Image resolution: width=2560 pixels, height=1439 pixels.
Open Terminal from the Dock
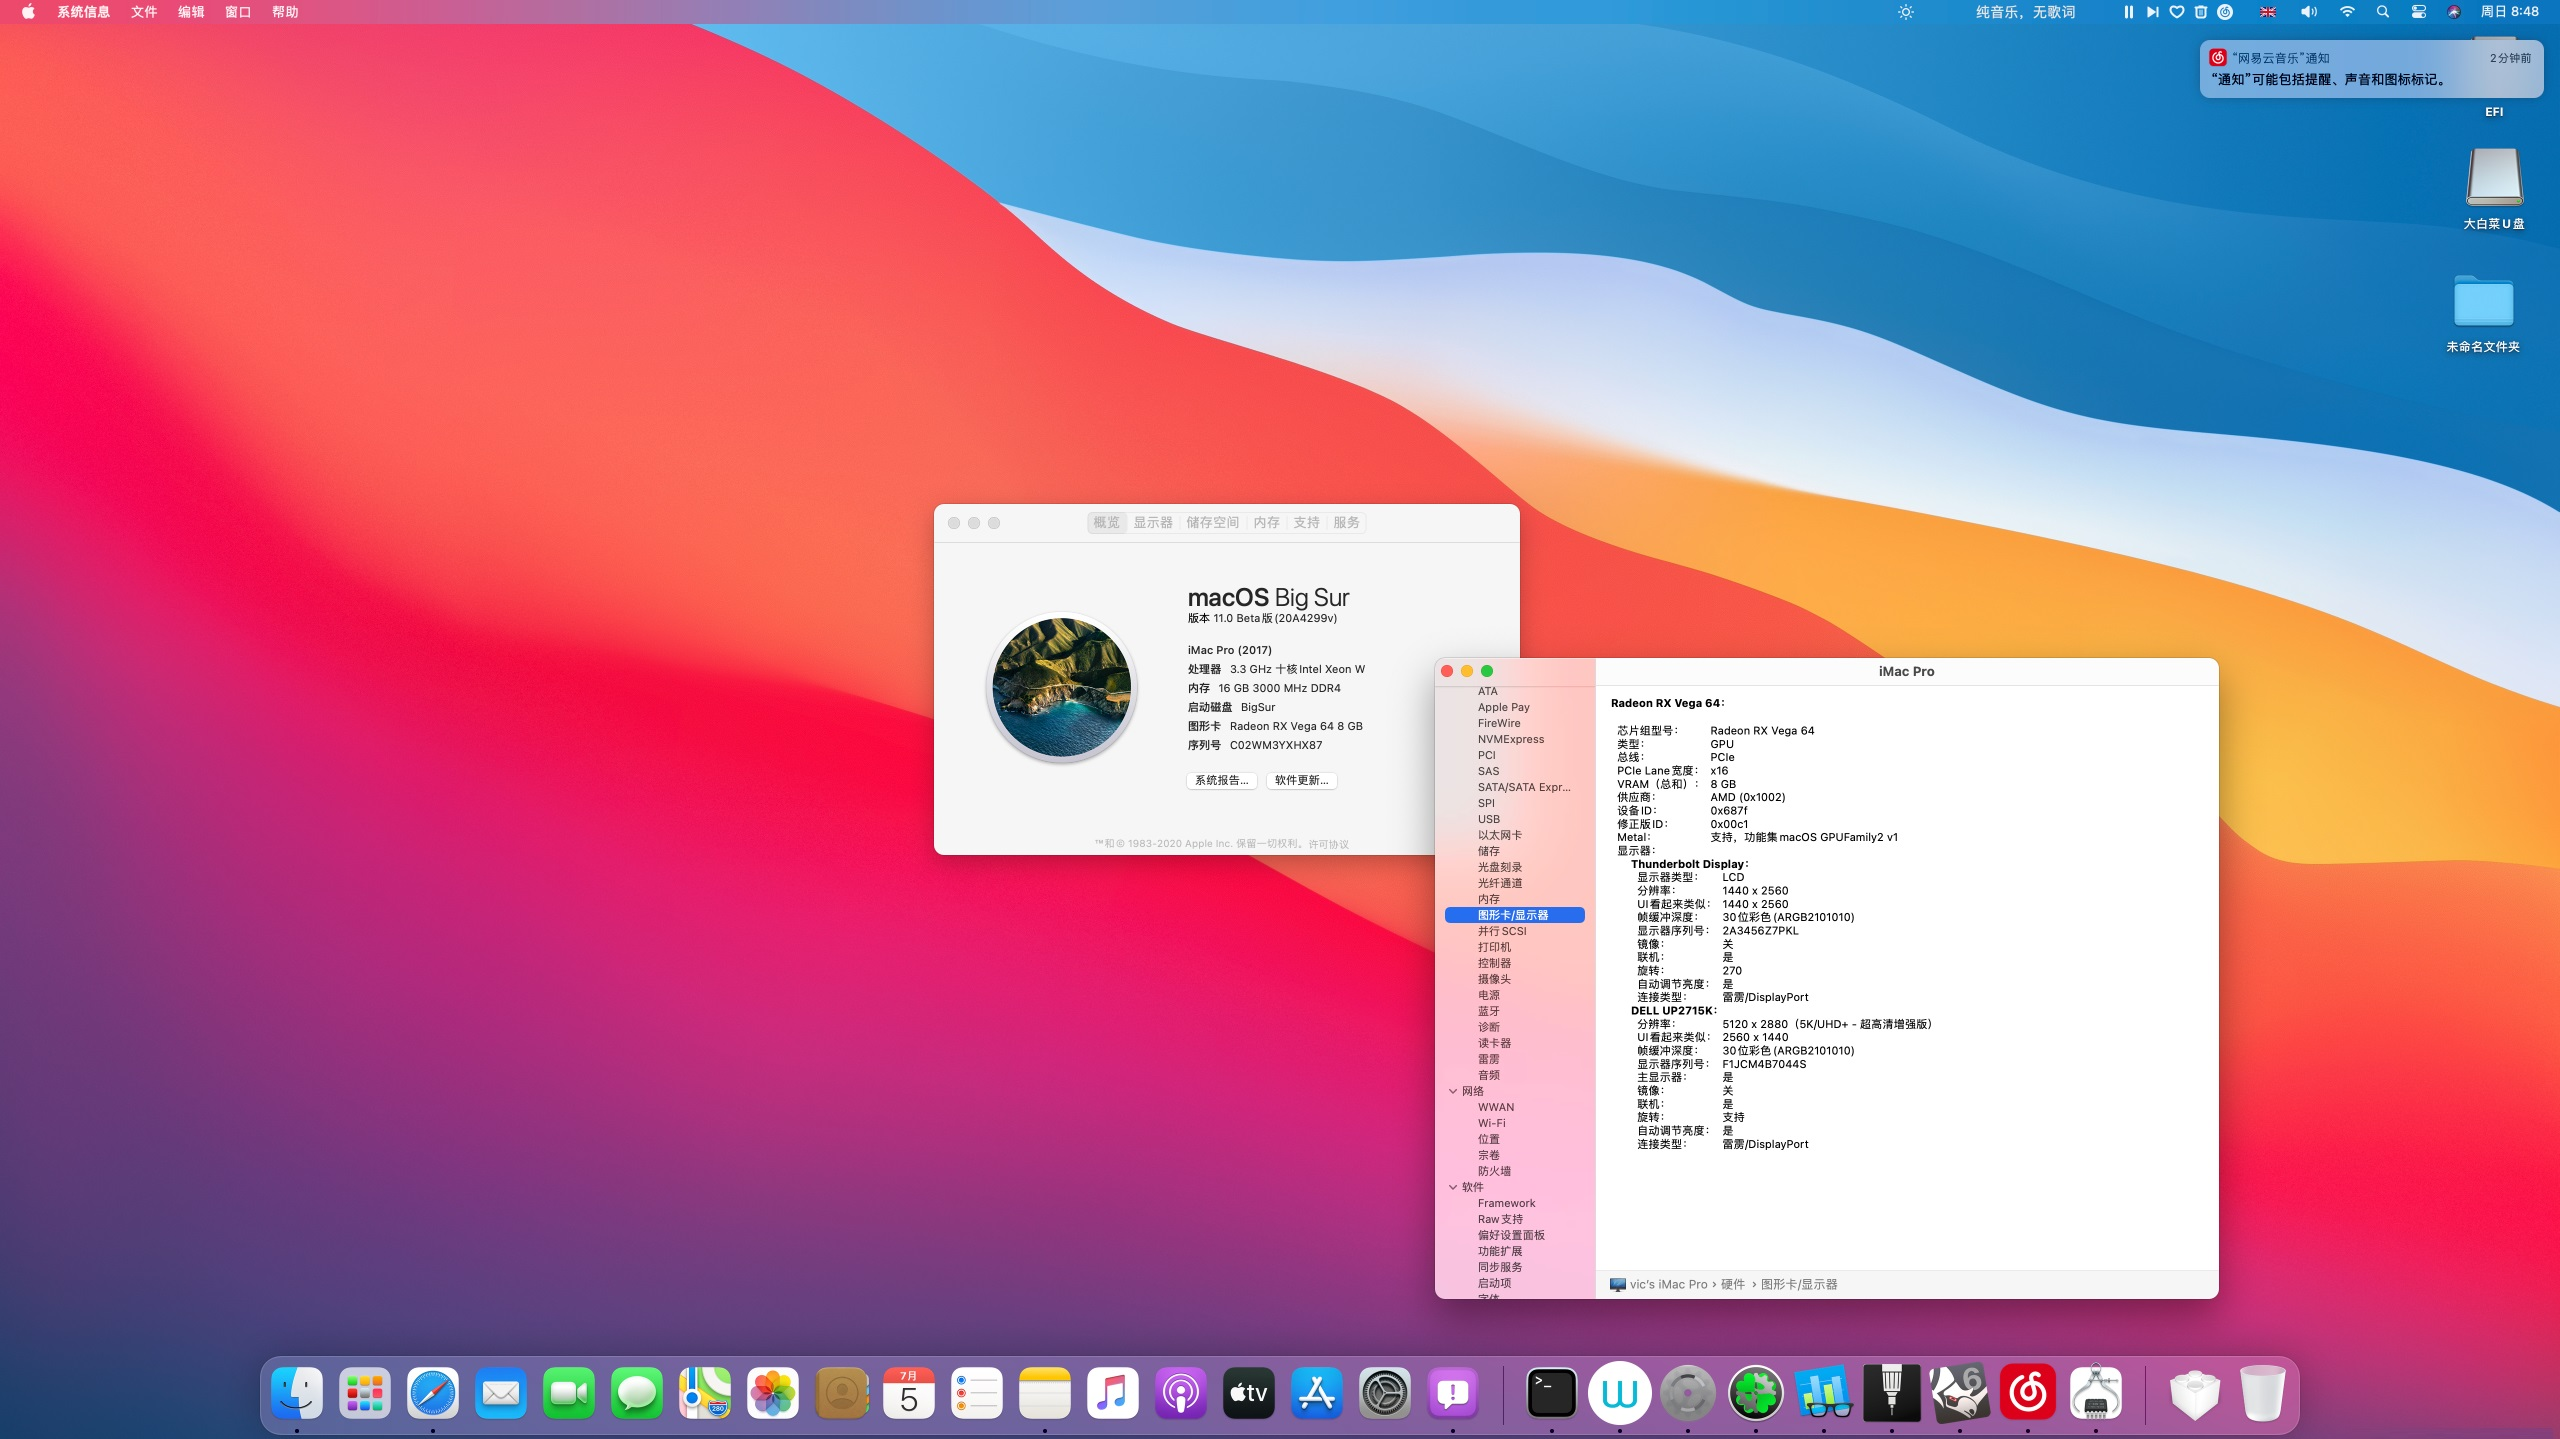click(1551, 1392)
